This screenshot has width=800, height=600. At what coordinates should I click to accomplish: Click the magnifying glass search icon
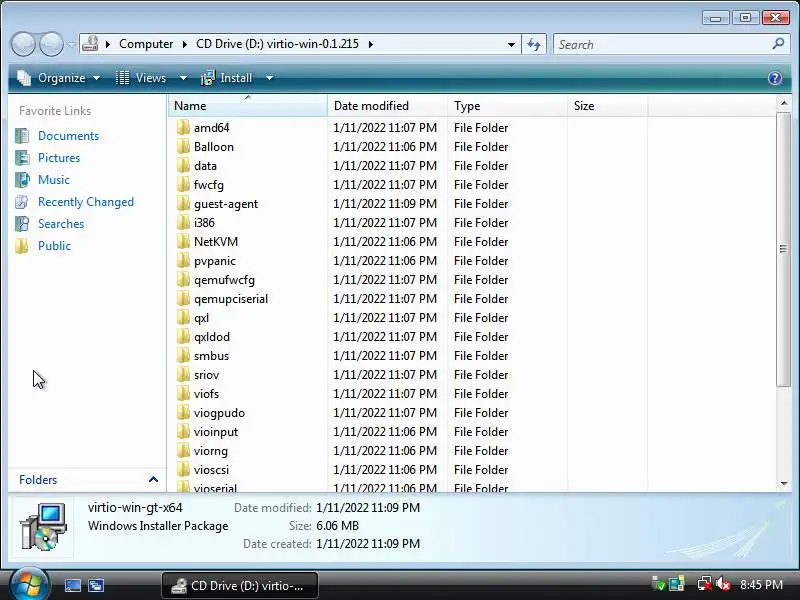click(778, 44)
